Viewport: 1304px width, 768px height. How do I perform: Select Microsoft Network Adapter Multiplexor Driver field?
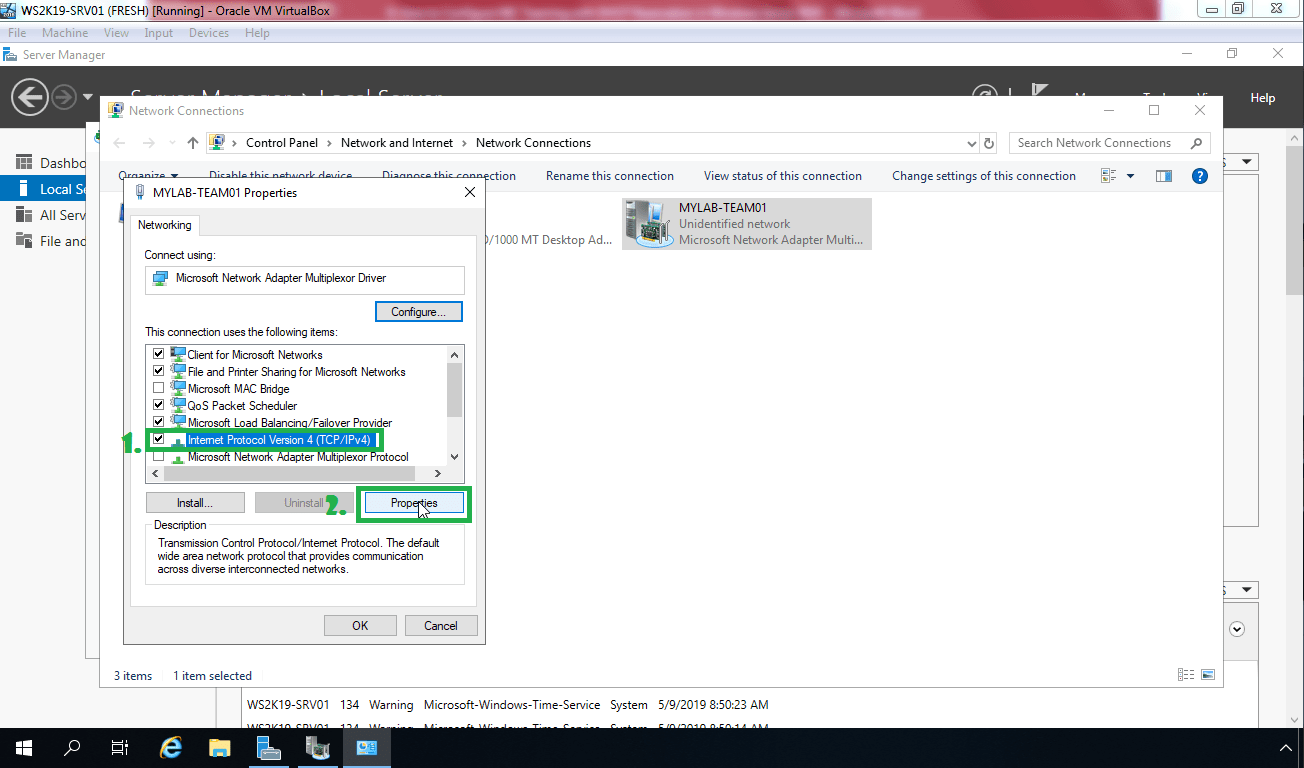point(305,279)
